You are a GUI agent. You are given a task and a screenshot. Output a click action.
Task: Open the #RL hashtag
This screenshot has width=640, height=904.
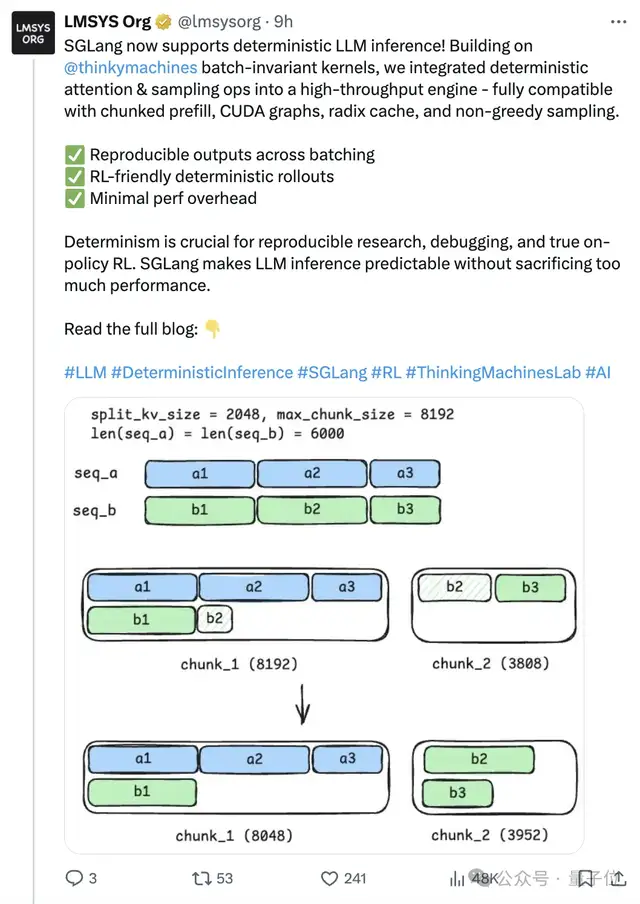(386, 373)
